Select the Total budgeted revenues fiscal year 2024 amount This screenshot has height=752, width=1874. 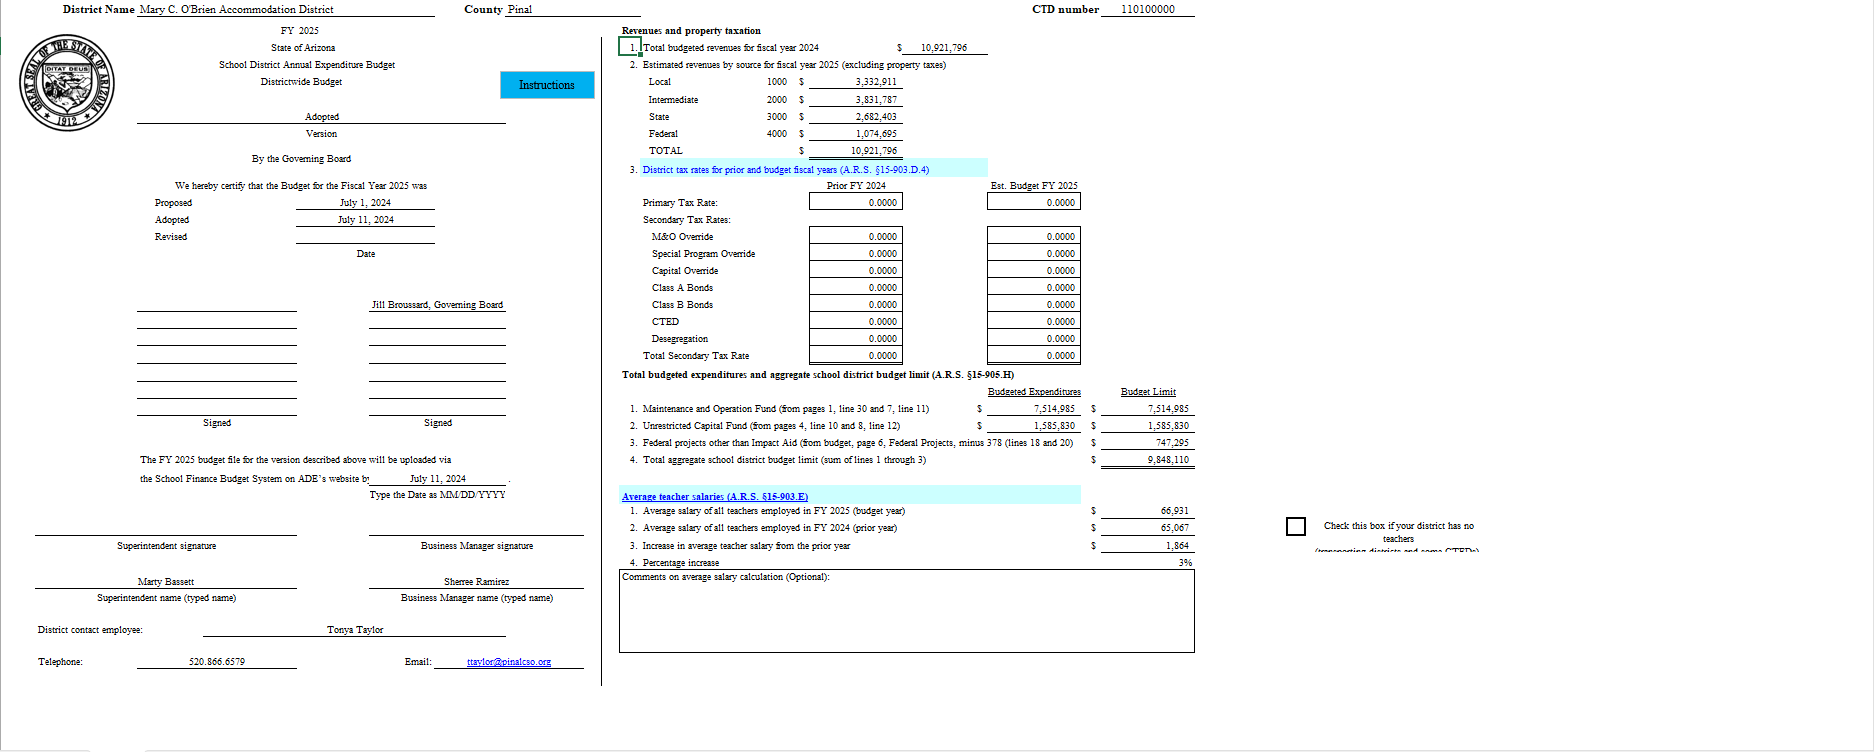click(x=944, y=48)
